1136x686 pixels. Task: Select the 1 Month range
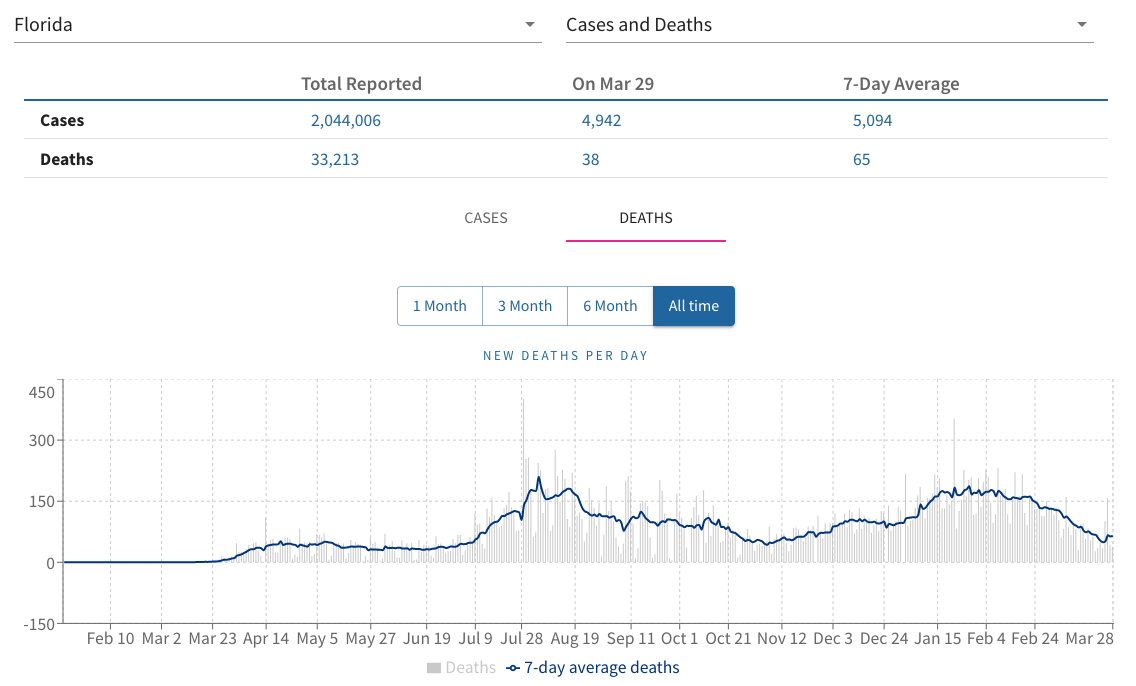[x=440, y=306]
